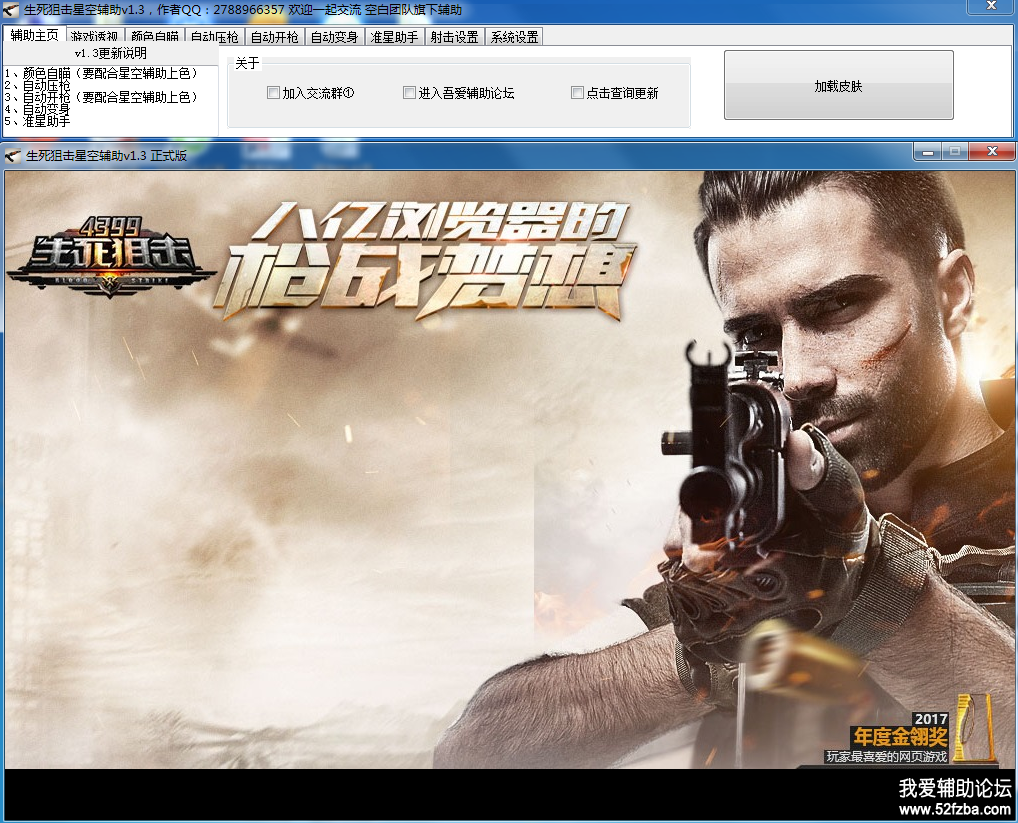The height and width of the screenshot is (823, 1018).
Task: Click the 3、自动开枪 update note line
Action: click(100, 97)
